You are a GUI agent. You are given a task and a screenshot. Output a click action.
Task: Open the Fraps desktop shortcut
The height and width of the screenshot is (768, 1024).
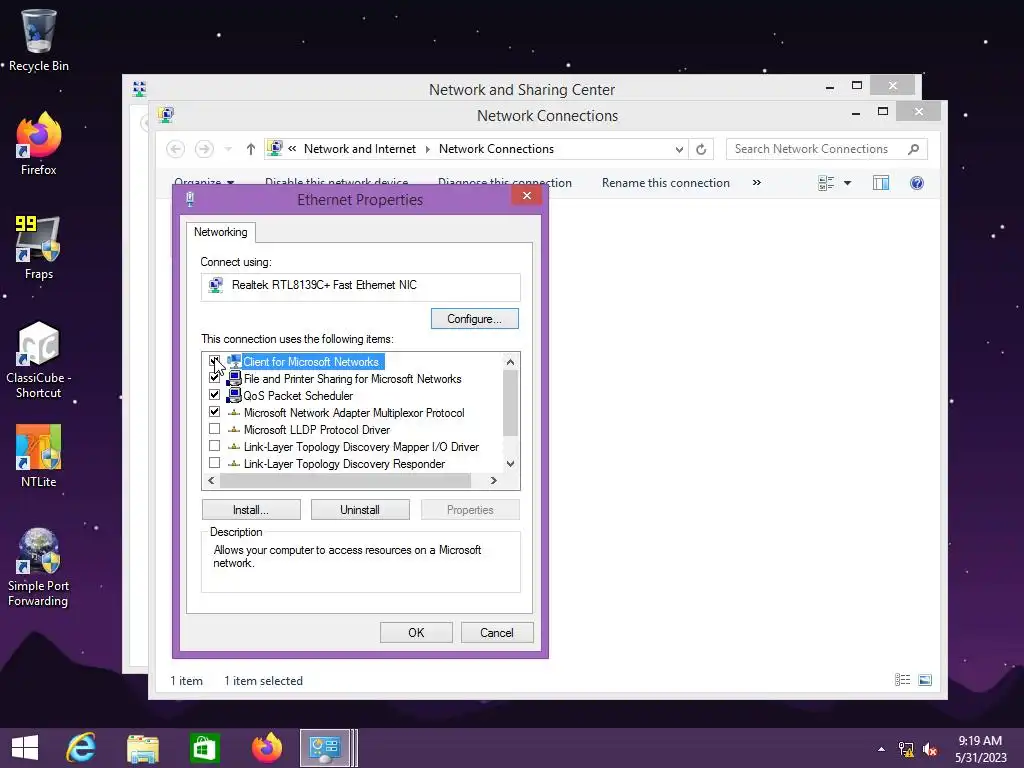(x=39, y=248)
